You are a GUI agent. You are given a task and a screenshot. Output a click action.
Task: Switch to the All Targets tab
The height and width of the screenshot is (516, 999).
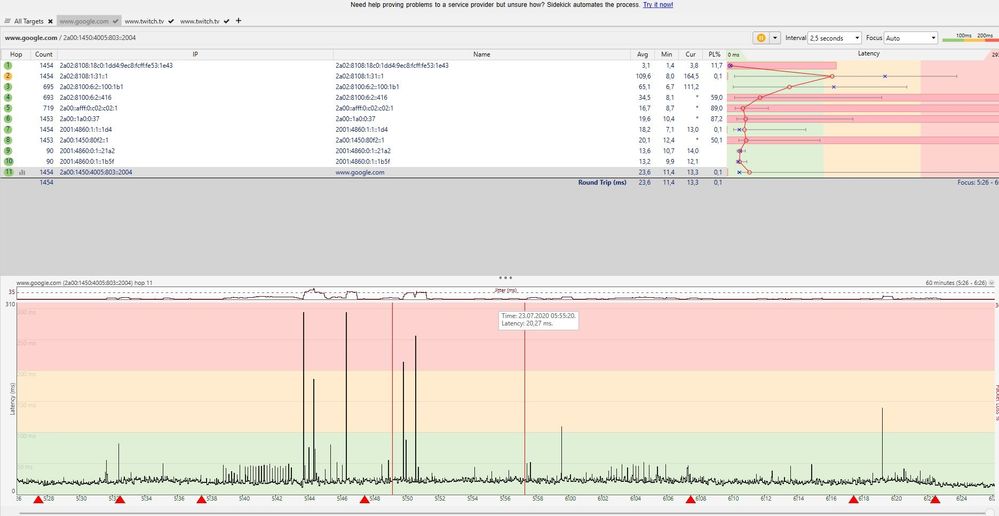[x=26, y=21]
